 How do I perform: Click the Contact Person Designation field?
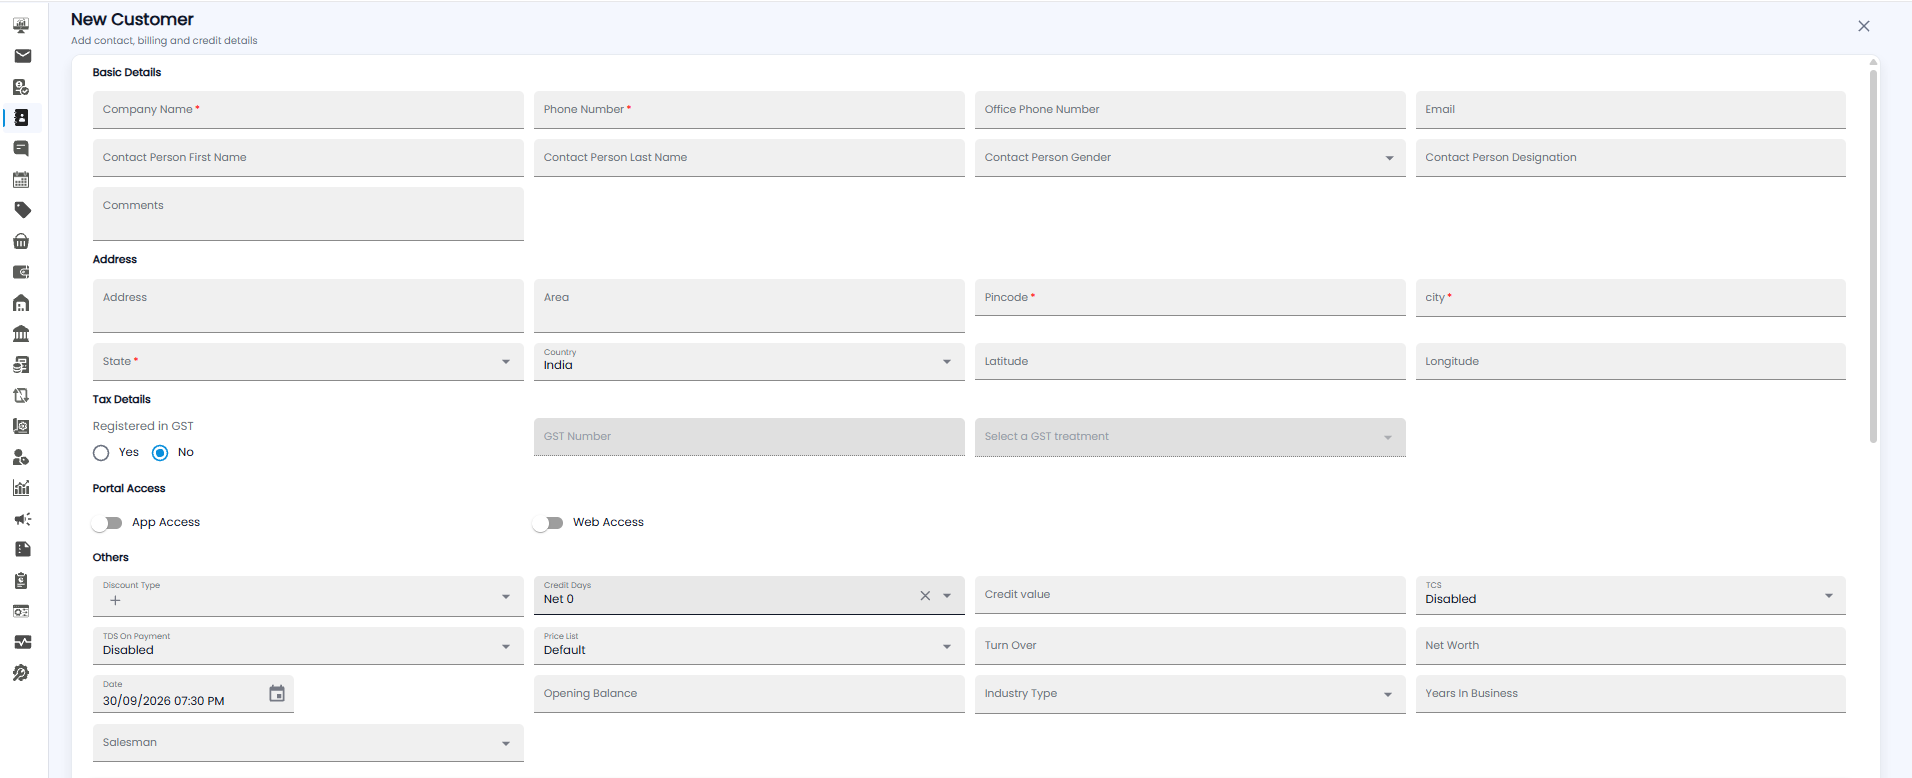point(1631,158)
